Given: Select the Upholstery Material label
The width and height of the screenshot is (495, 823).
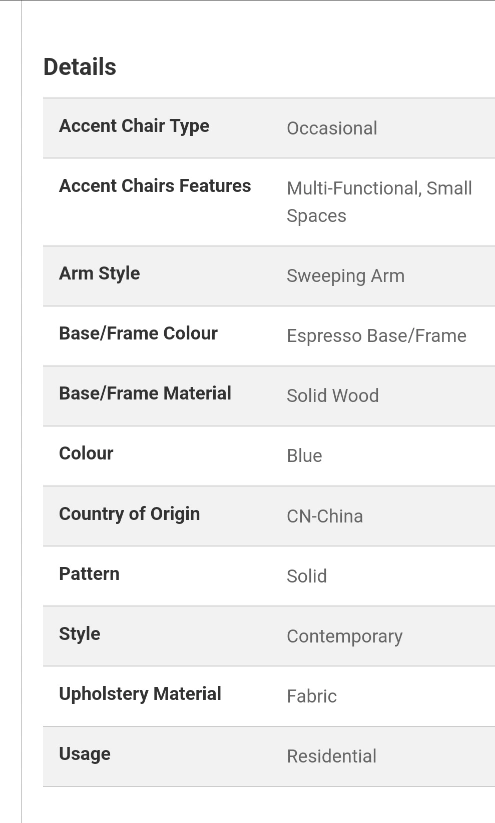Looking at the screenshot, I should pyautogui.click(x=140, y=694).
